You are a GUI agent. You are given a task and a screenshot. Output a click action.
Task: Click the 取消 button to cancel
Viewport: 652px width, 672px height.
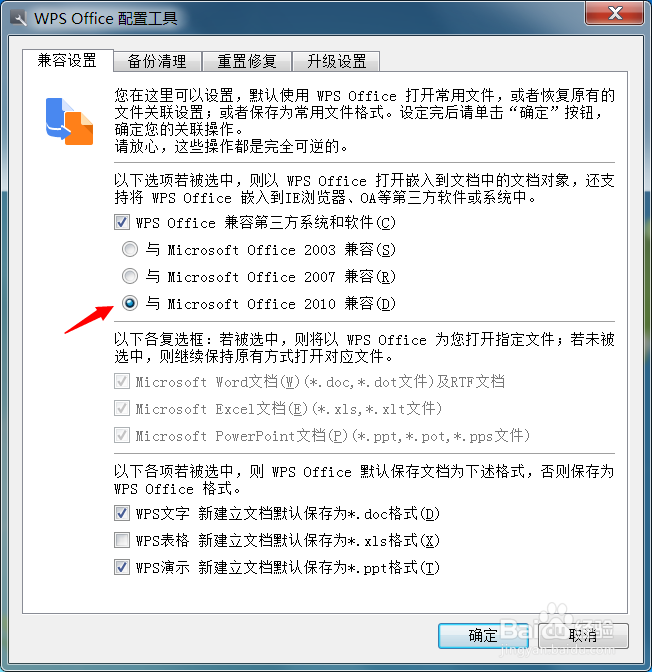pyautogui.click(x=583, y=636)
